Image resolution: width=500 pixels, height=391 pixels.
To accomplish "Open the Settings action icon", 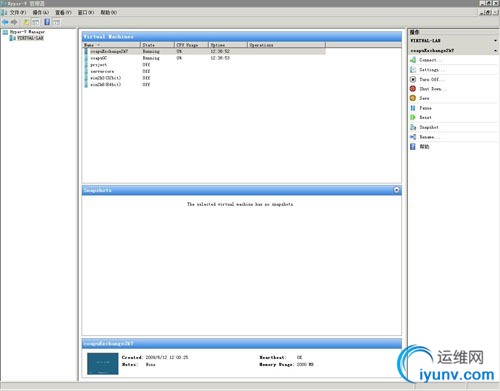I will (413, 70).
